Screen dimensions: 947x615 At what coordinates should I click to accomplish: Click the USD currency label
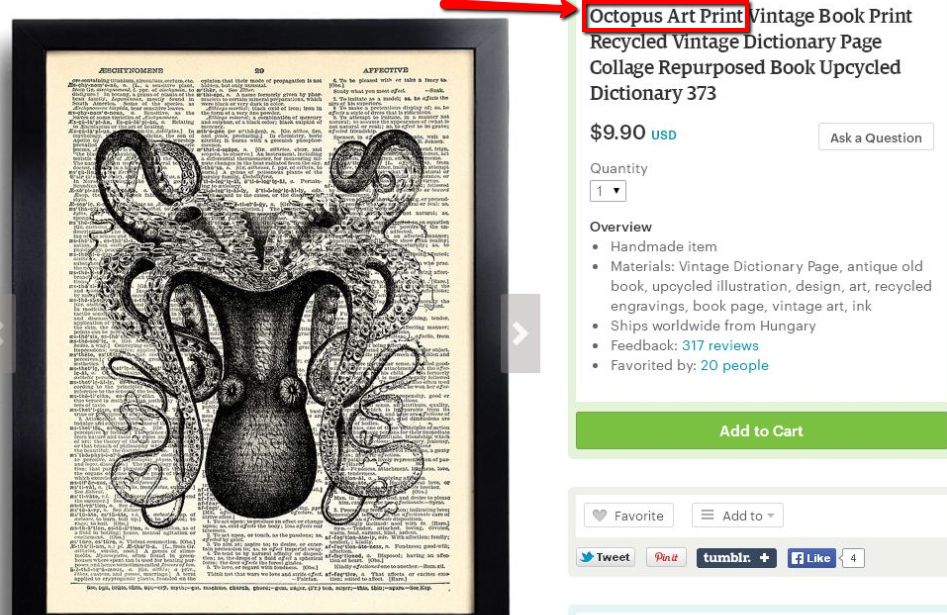[x=663, y=135]
